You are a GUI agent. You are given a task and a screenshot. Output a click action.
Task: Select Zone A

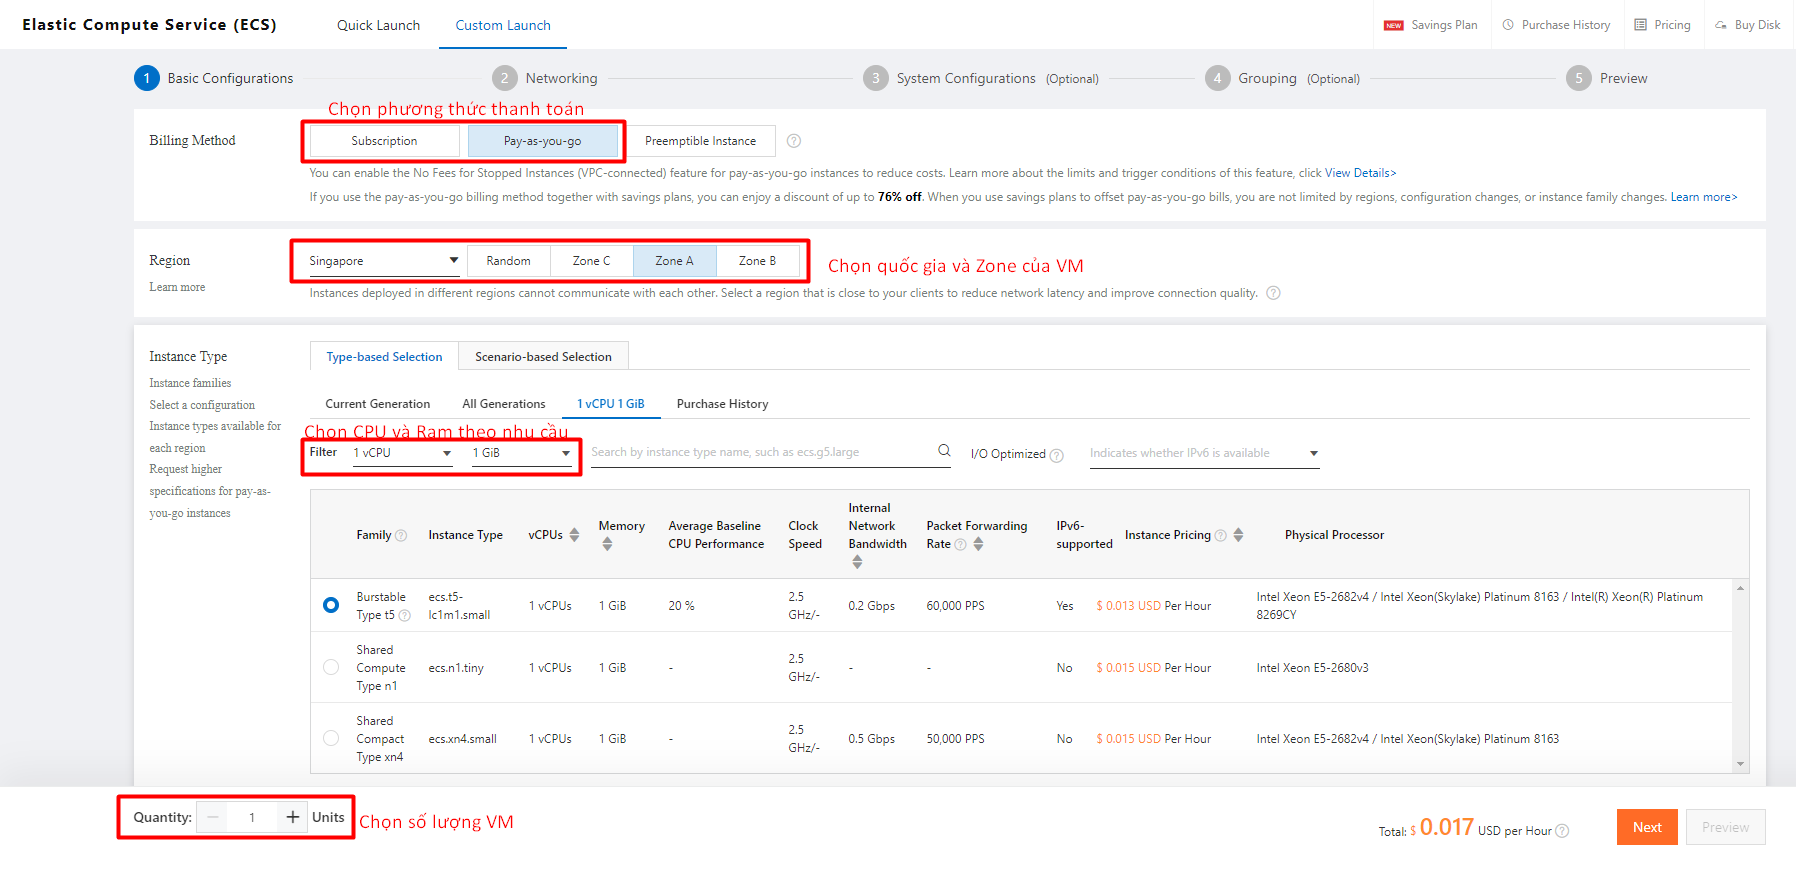click(x=674, y=261)
